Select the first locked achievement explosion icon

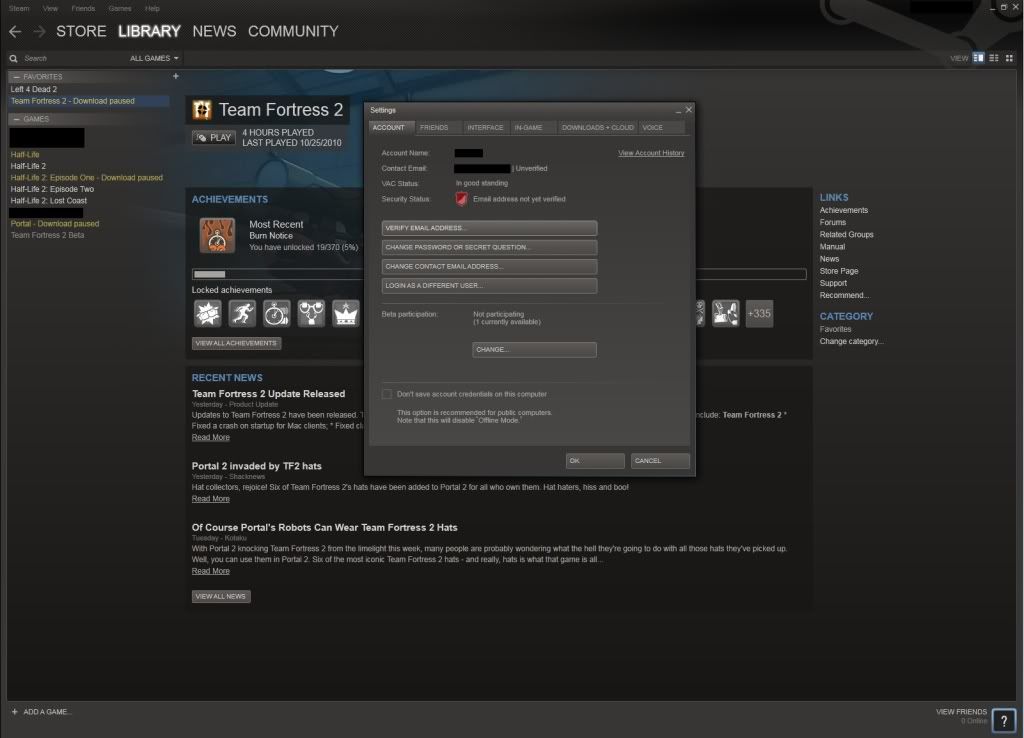208,313
